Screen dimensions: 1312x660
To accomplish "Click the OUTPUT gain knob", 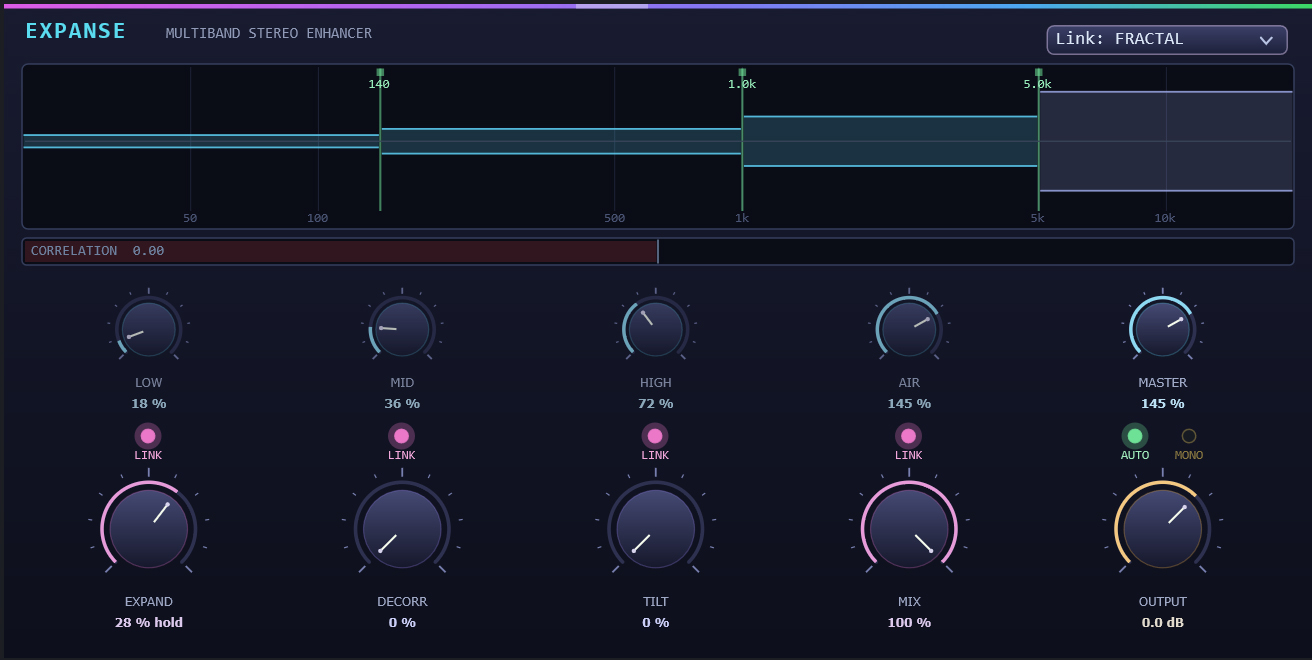I will coord(1162,529).
